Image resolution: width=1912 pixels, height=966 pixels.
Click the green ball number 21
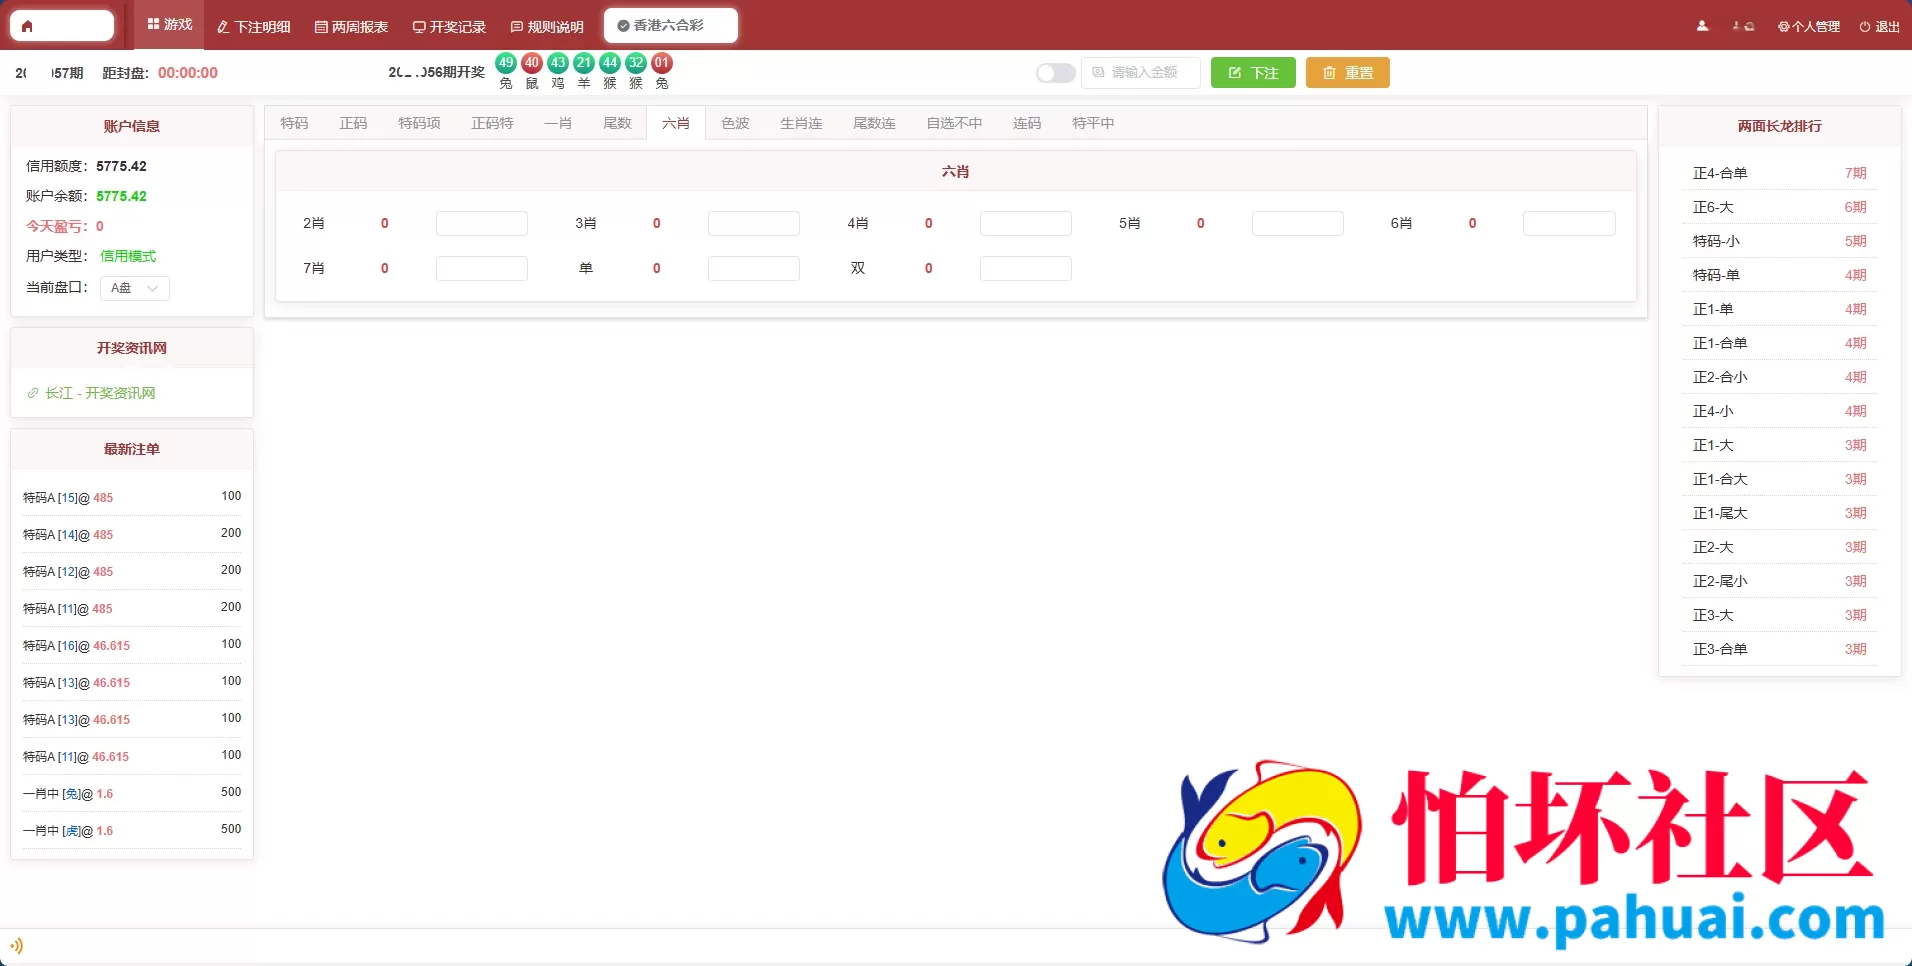[x=584, y=62]
